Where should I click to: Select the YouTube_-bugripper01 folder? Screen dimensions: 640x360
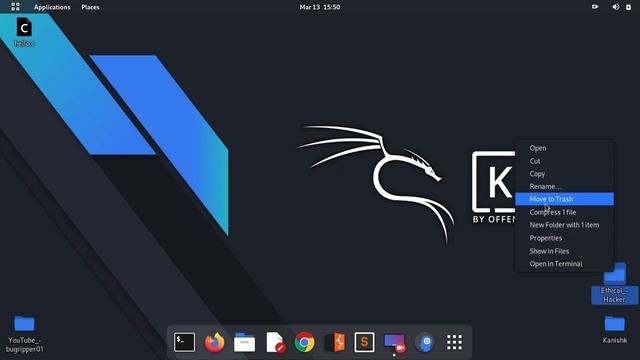click(24, 334)
